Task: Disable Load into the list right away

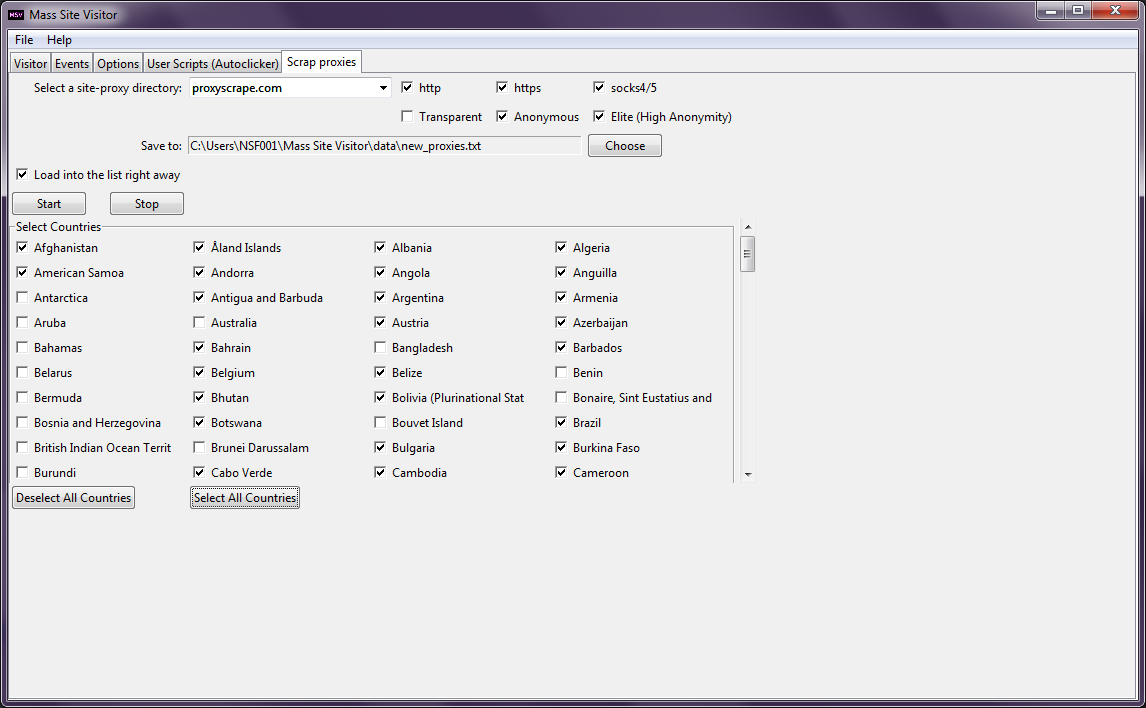Action: pyautogui.click(x=23, y=175)
